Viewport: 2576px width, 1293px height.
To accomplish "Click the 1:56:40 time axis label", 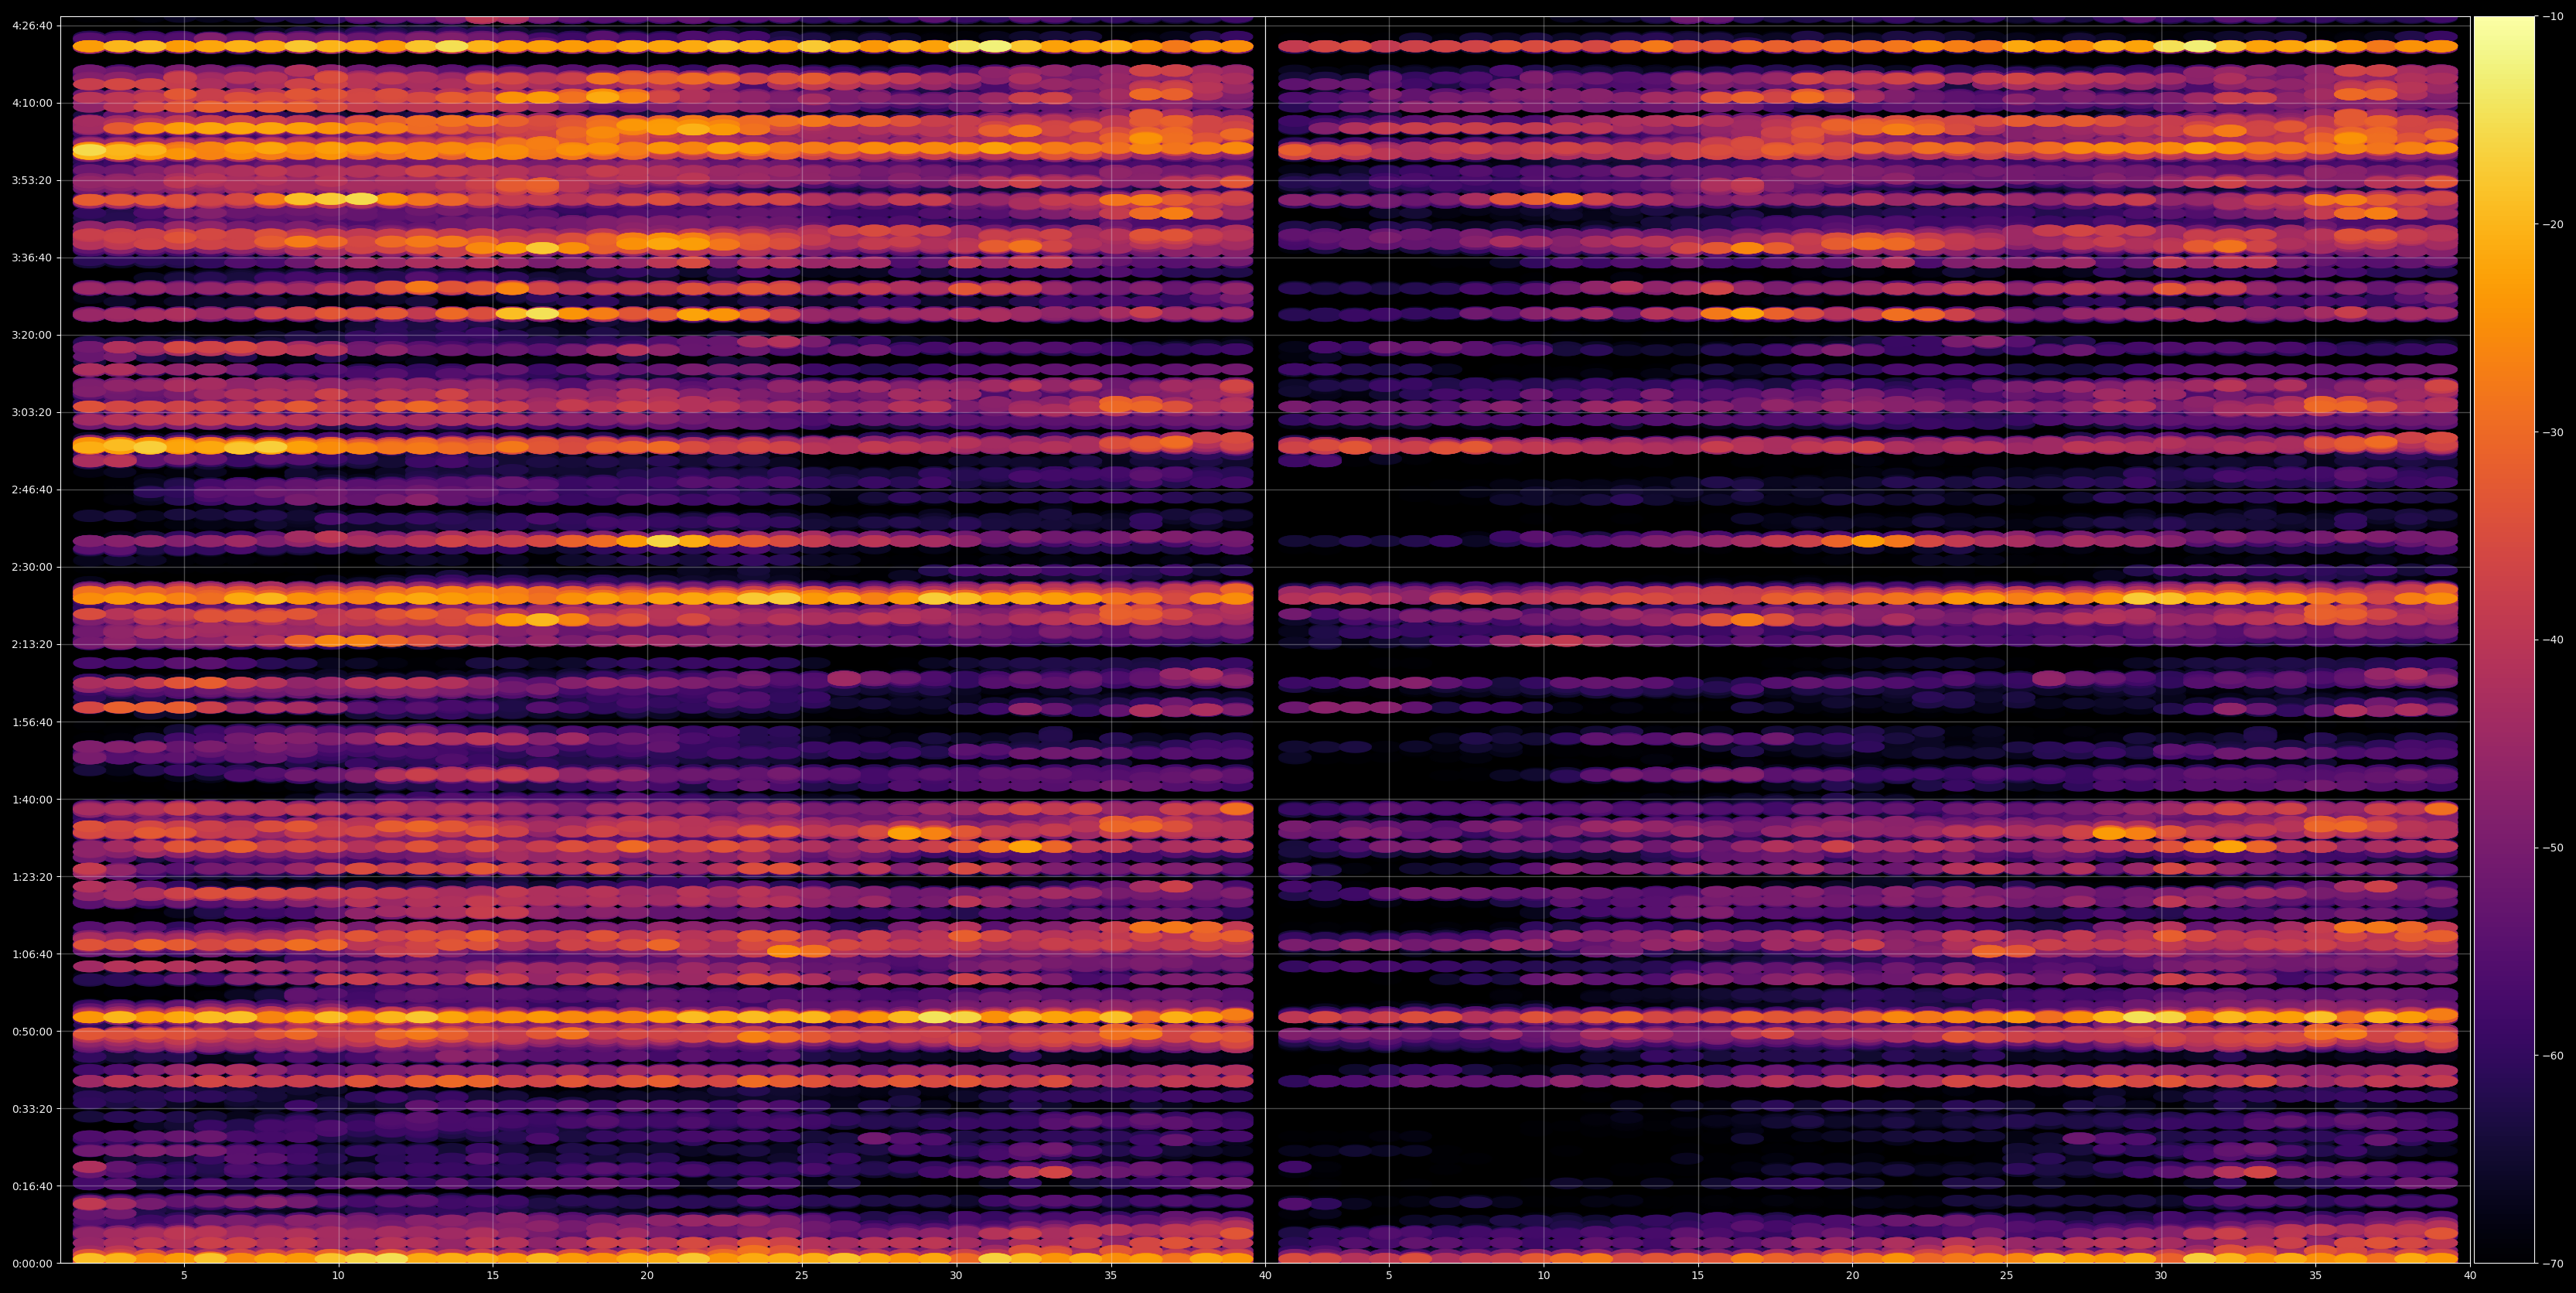I will (32, 722).
